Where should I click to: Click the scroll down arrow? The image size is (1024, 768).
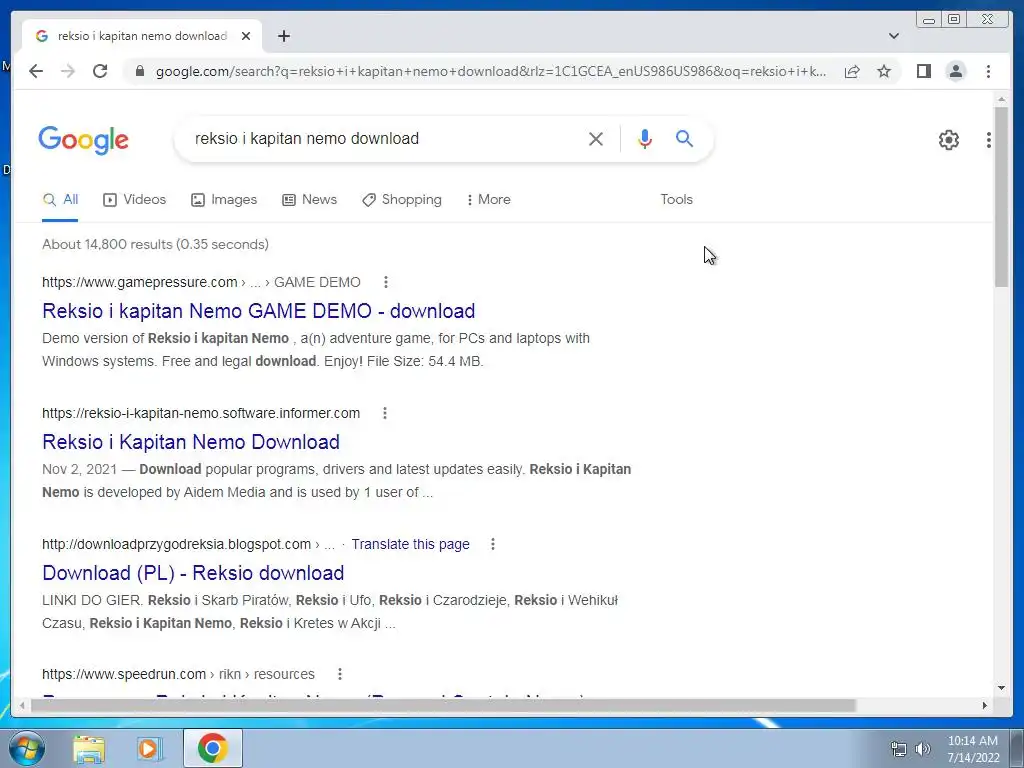point(1001,688)
